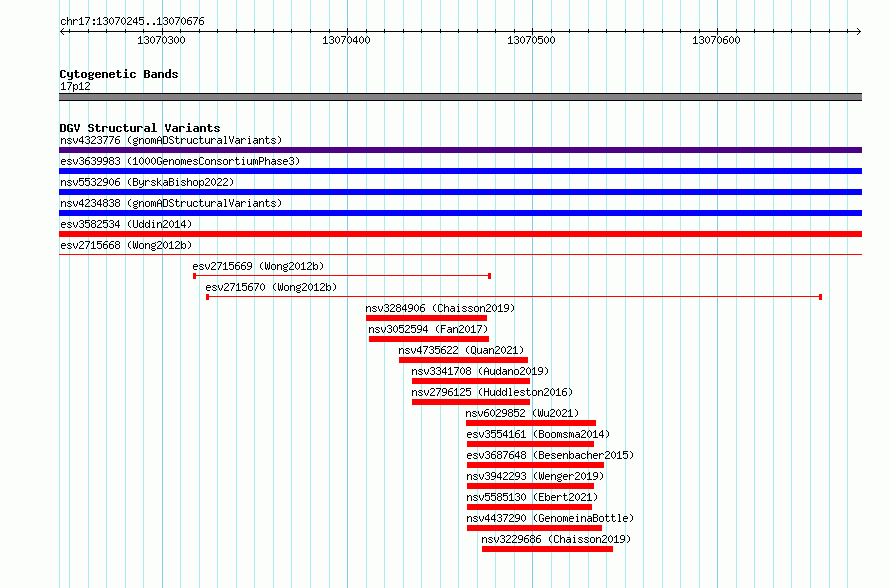Image resolution: width=890 pixels, height=588 pixels.
Task: Open nsv3284906 Chaisson2019 variant label
Action: (440, 308)
